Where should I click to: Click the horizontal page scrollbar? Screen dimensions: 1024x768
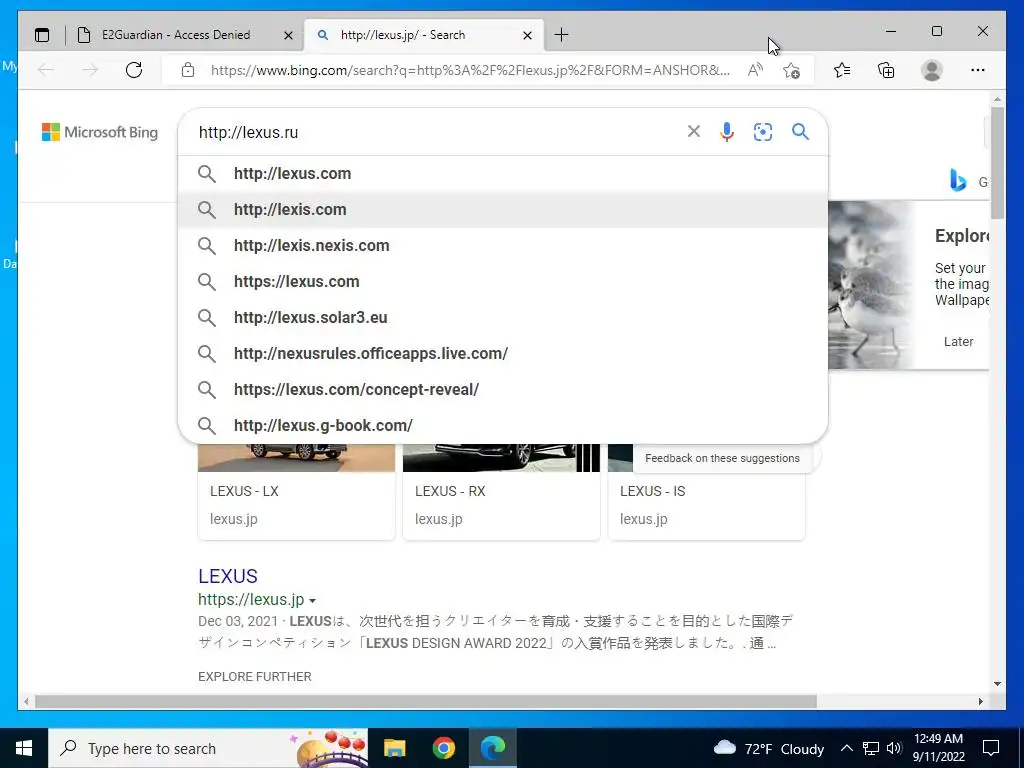coord(426,701)
